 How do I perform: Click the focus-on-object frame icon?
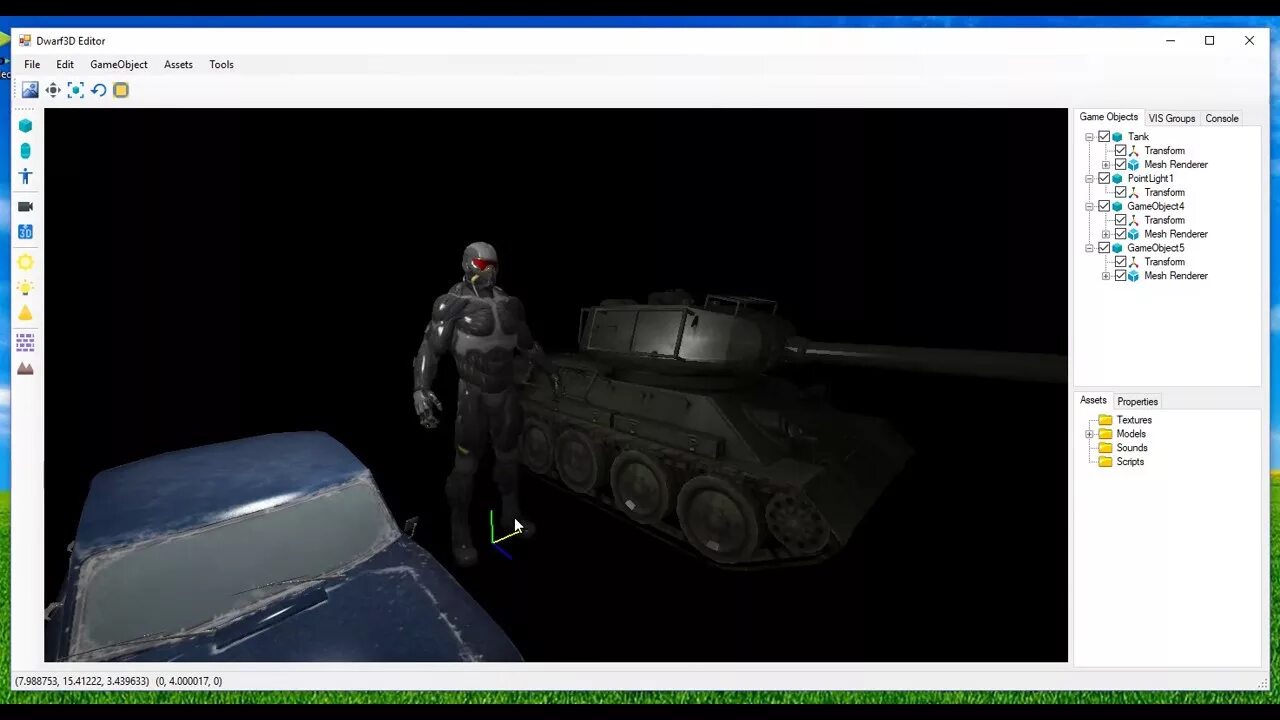coord(76,90)
